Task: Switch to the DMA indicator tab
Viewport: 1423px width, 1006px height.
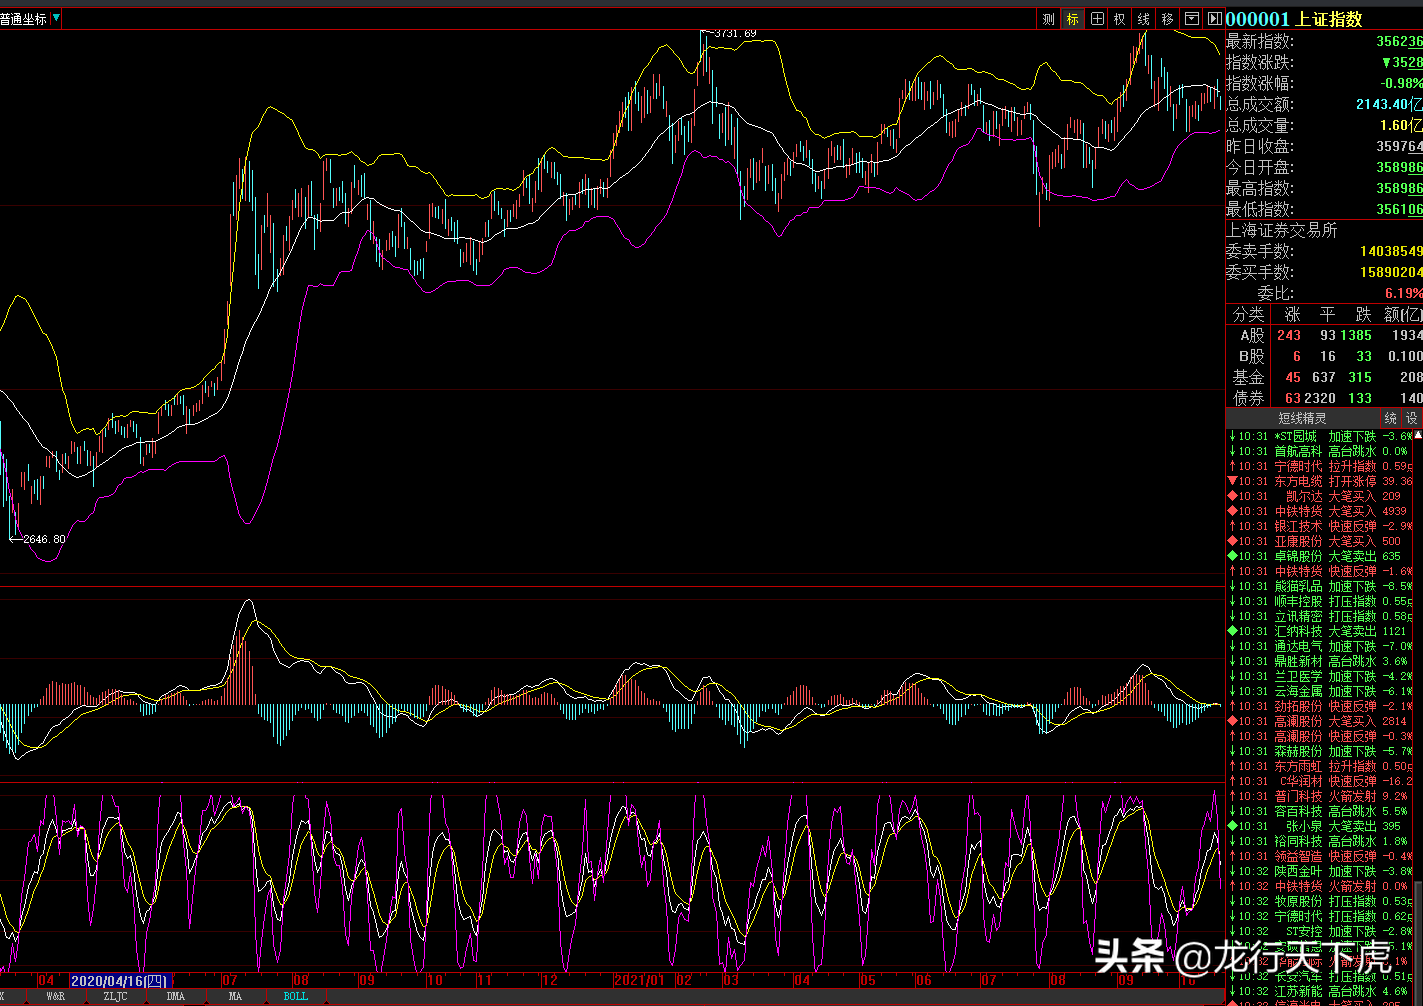Action: (x=175, y=997)
